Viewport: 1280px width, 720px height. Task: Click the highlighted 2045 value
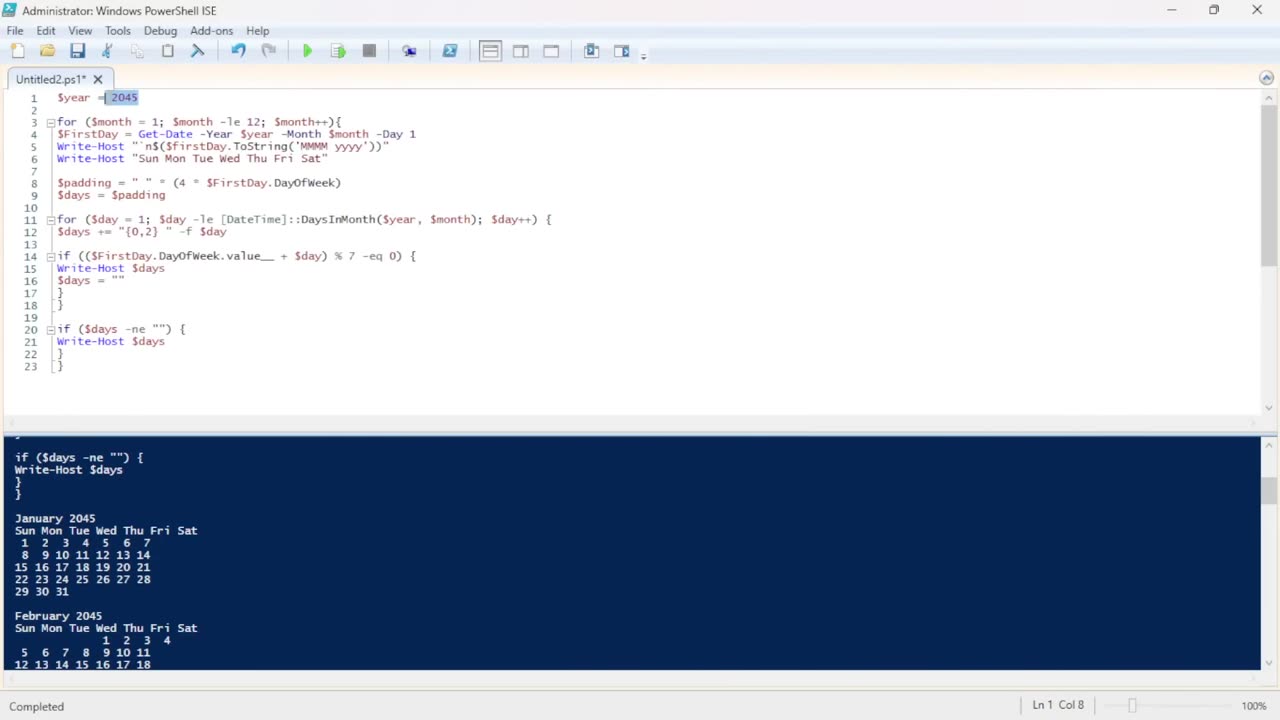pyautogui.click(x=124, y=98)
